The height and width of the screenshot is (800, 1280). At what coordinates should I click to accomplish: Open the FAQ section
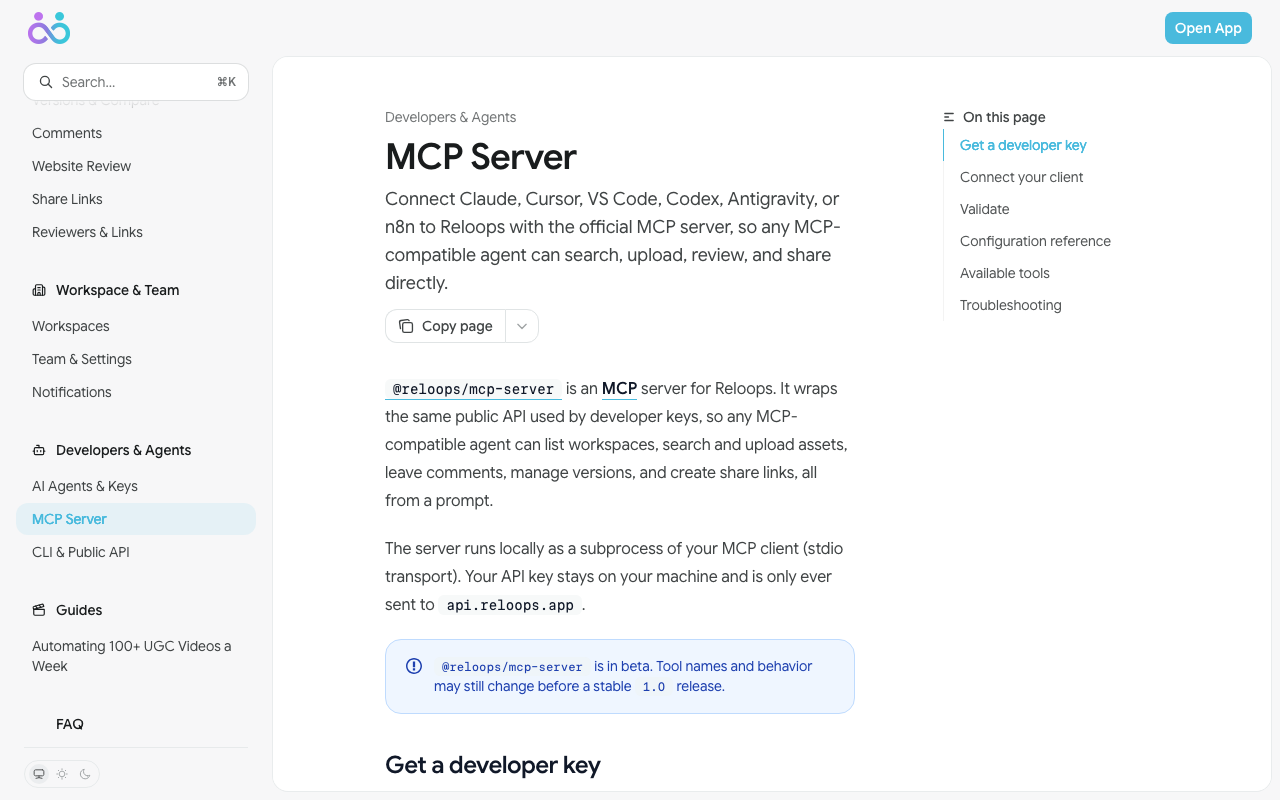click(70, 724)
